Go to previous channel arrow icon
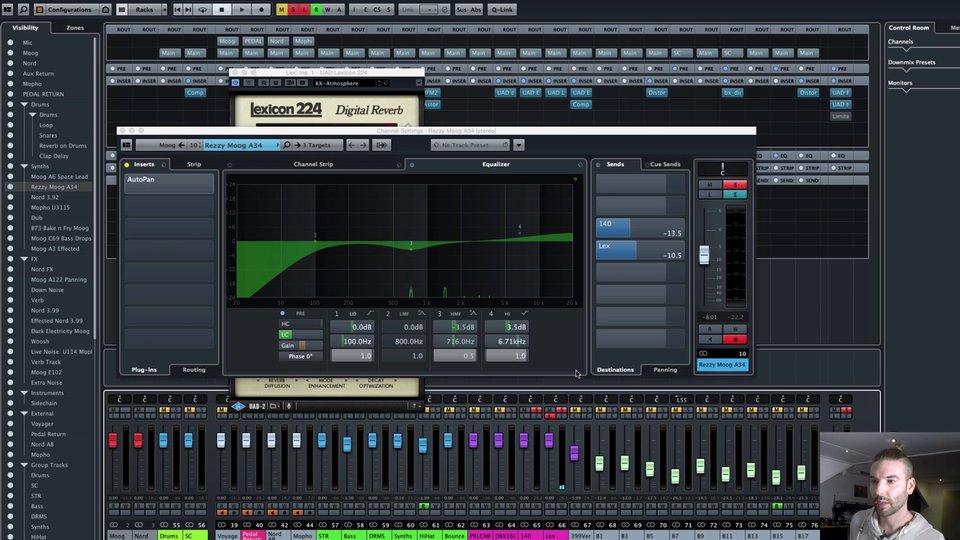960x540 pixels. coord(351,145)
